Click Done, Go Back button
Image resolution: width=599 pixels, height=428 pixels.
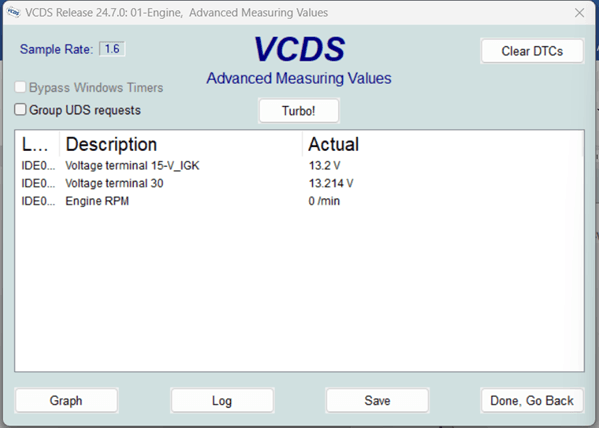pos(532,400)
